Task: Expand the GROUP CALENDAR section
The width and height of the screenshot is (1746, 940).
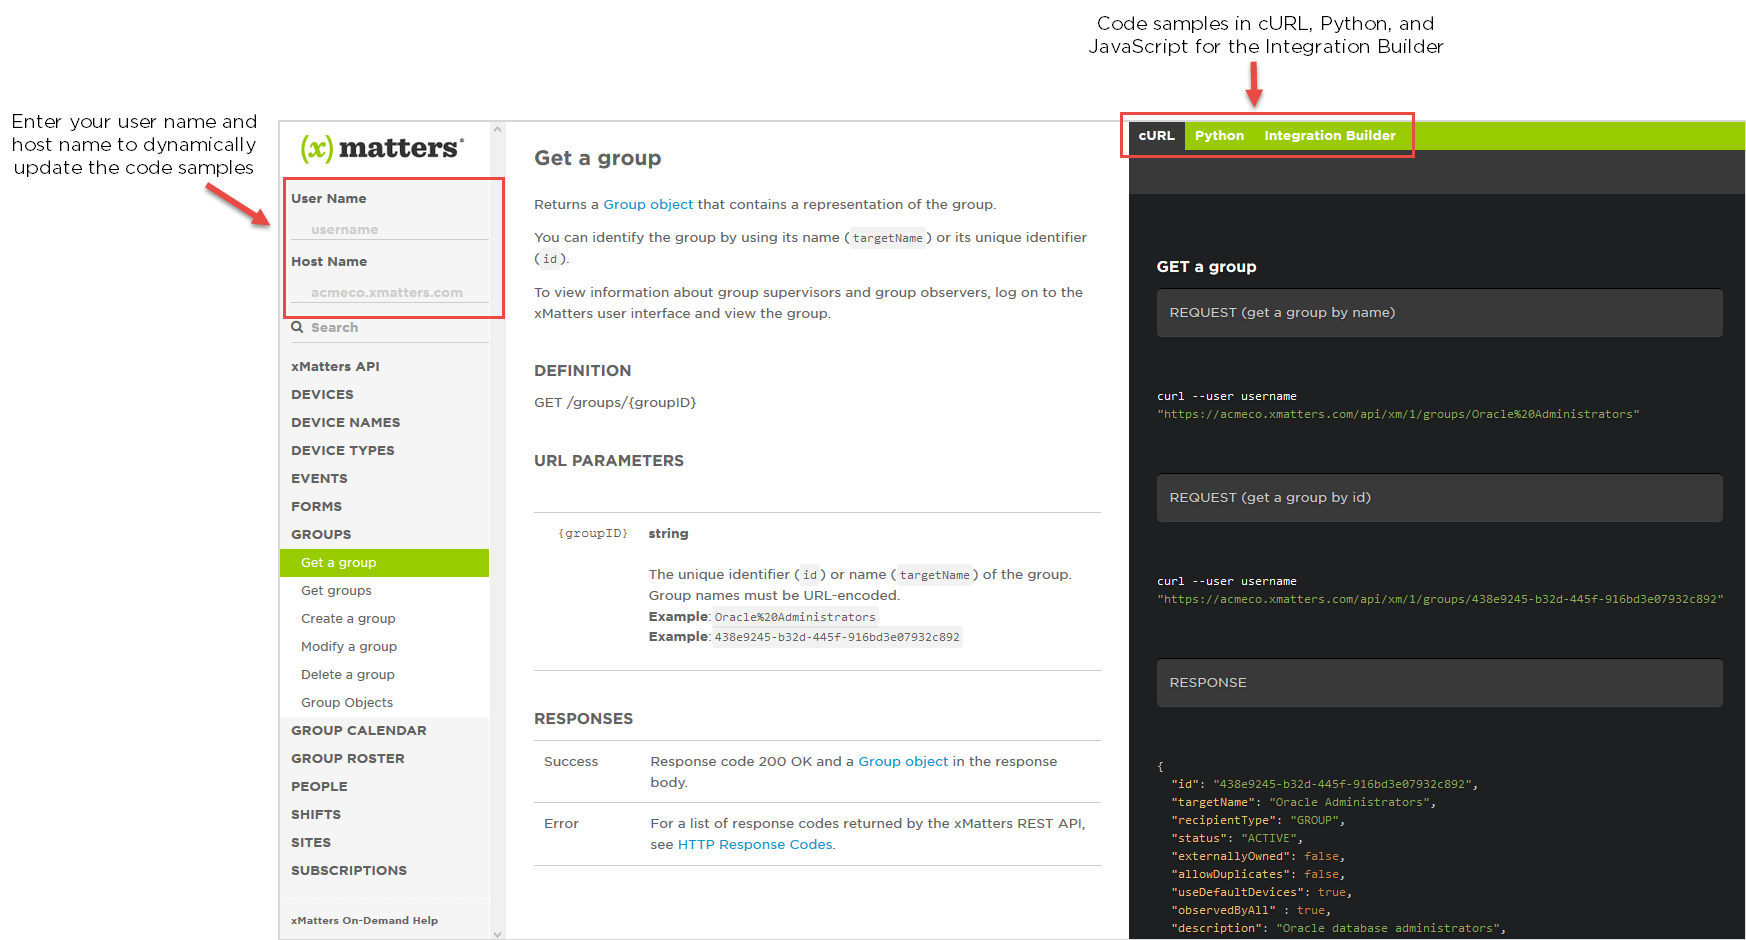Action: 358,731
